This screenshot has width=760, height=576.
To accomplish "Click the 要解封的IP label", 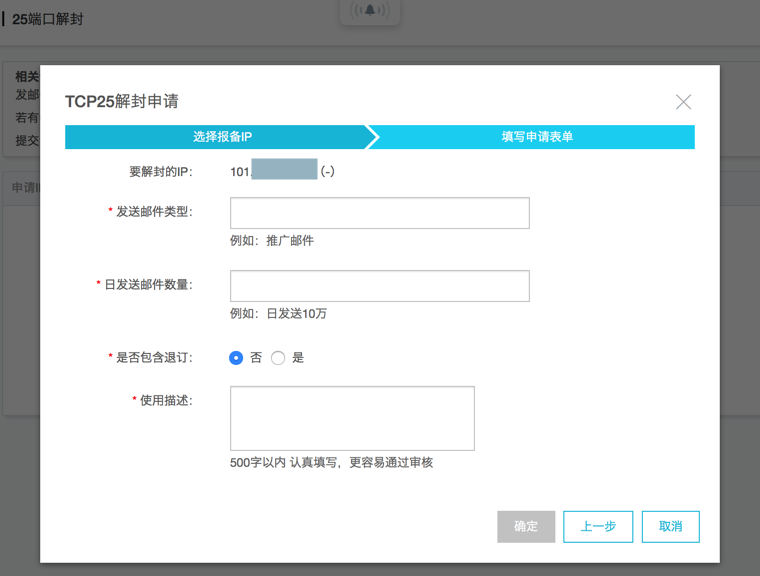I will [x=160, y=171].
